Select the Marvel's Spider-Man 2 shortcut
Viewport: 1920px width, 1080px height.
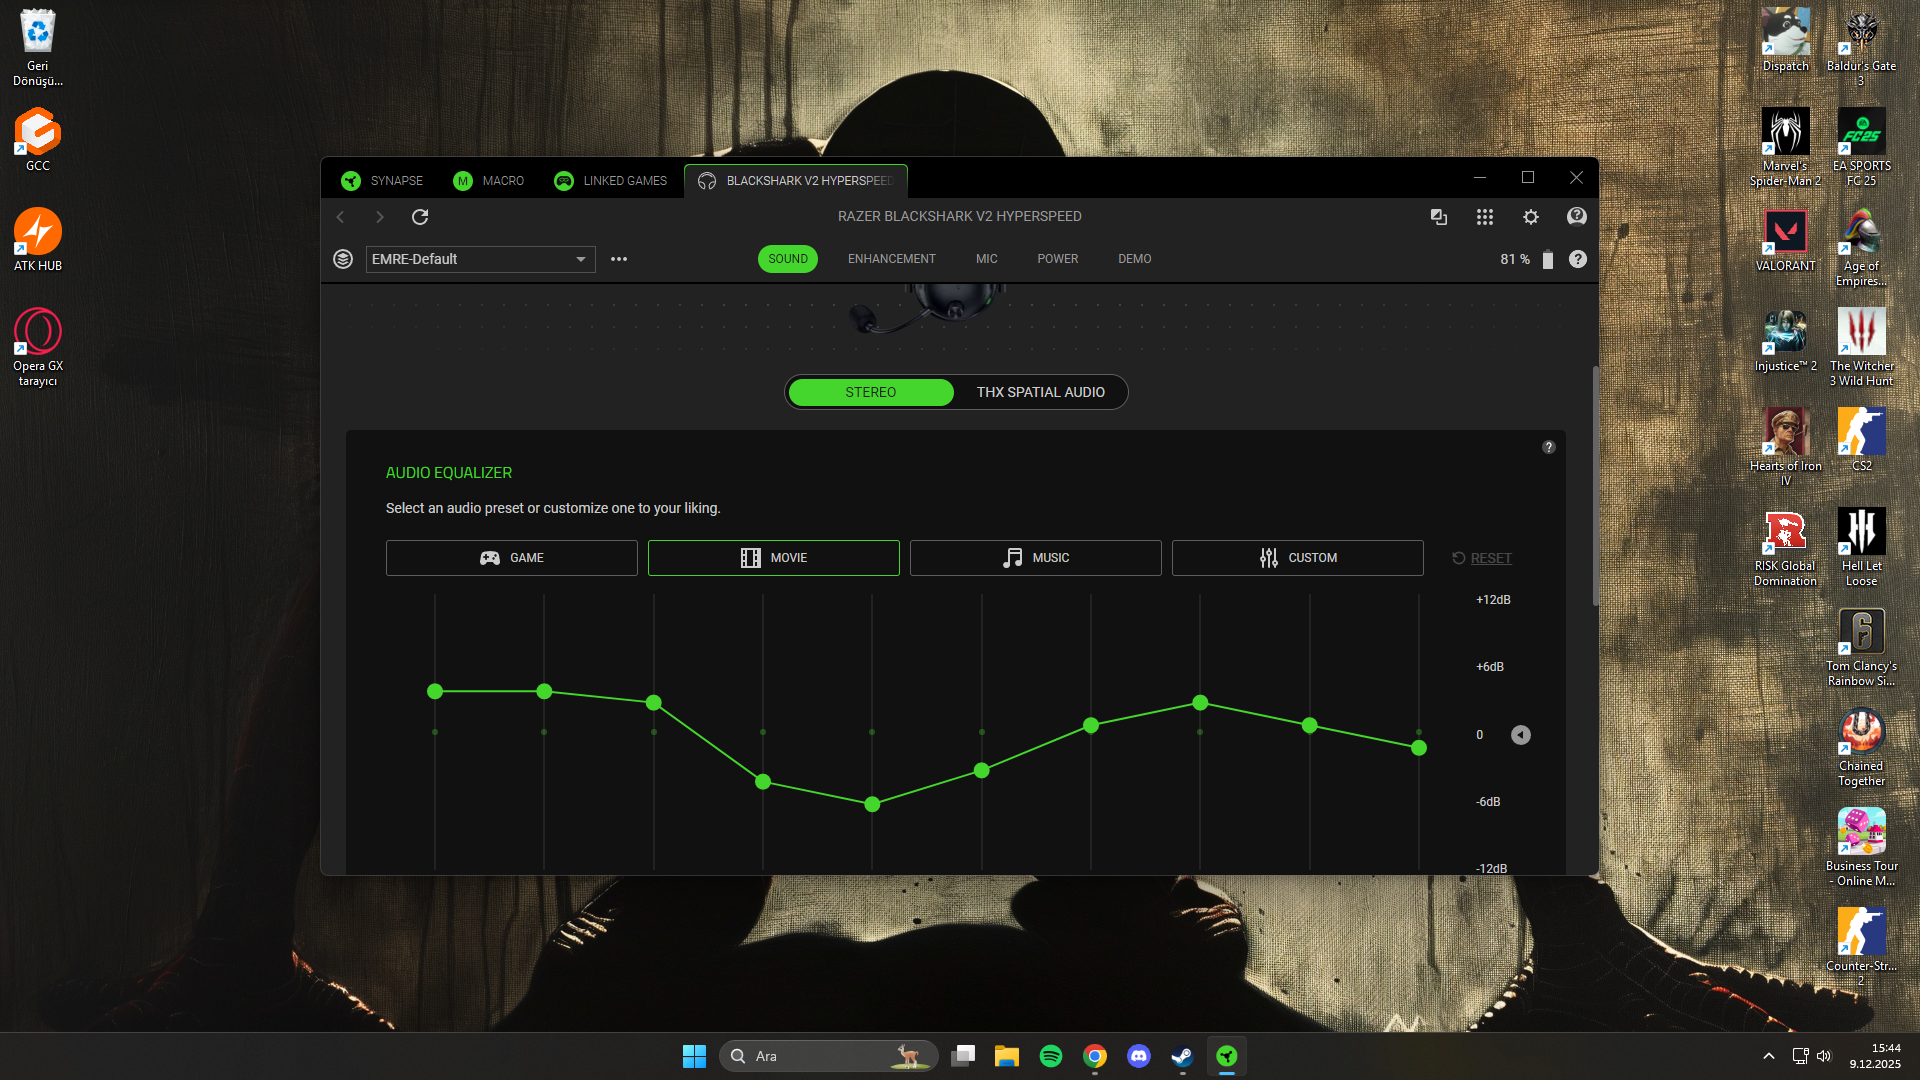(1786, 147)
